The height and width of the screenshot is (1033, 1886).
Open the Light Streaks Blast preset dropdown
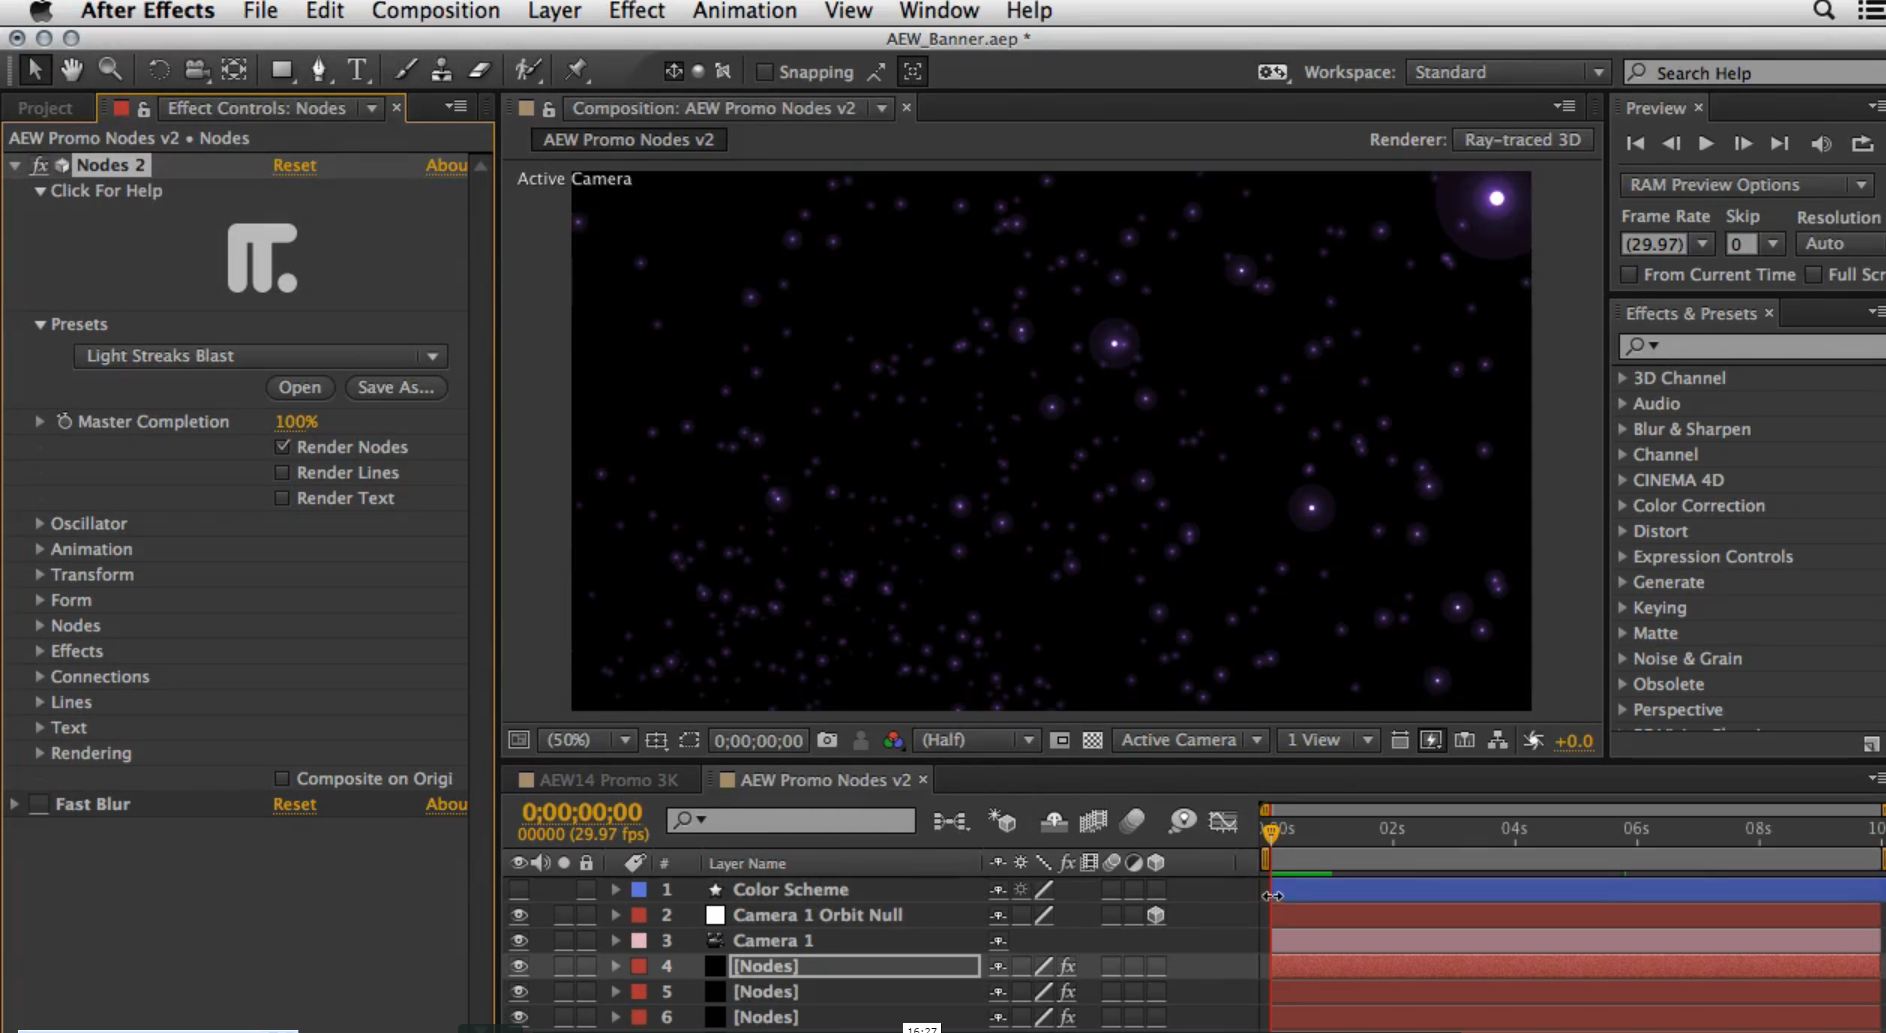pyautogui.click(x=260, y=356)
